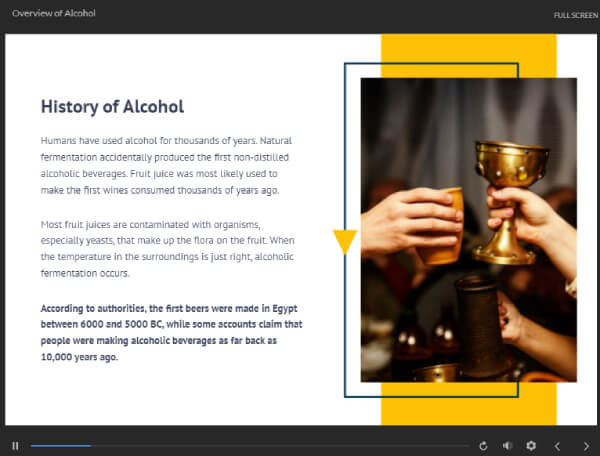Click the yellow triangle marker
This screenshot has width=600, height=456.
coord(345,241)
